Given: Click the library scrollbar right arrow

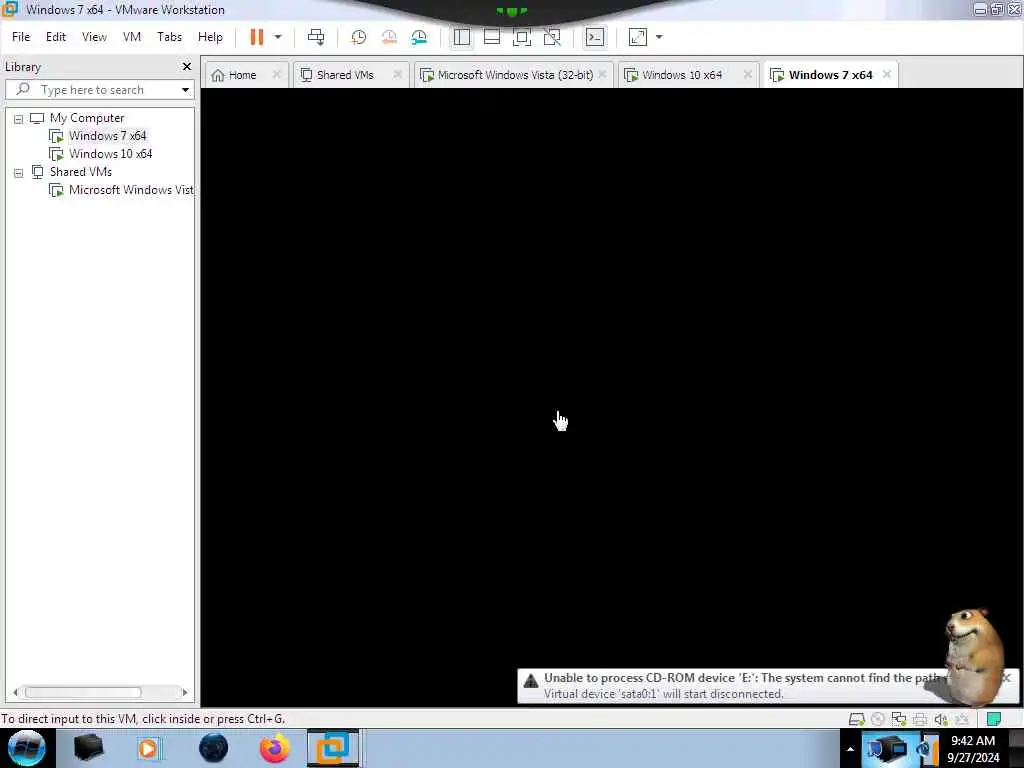Looking at the screenshot, I should point(185,692).
